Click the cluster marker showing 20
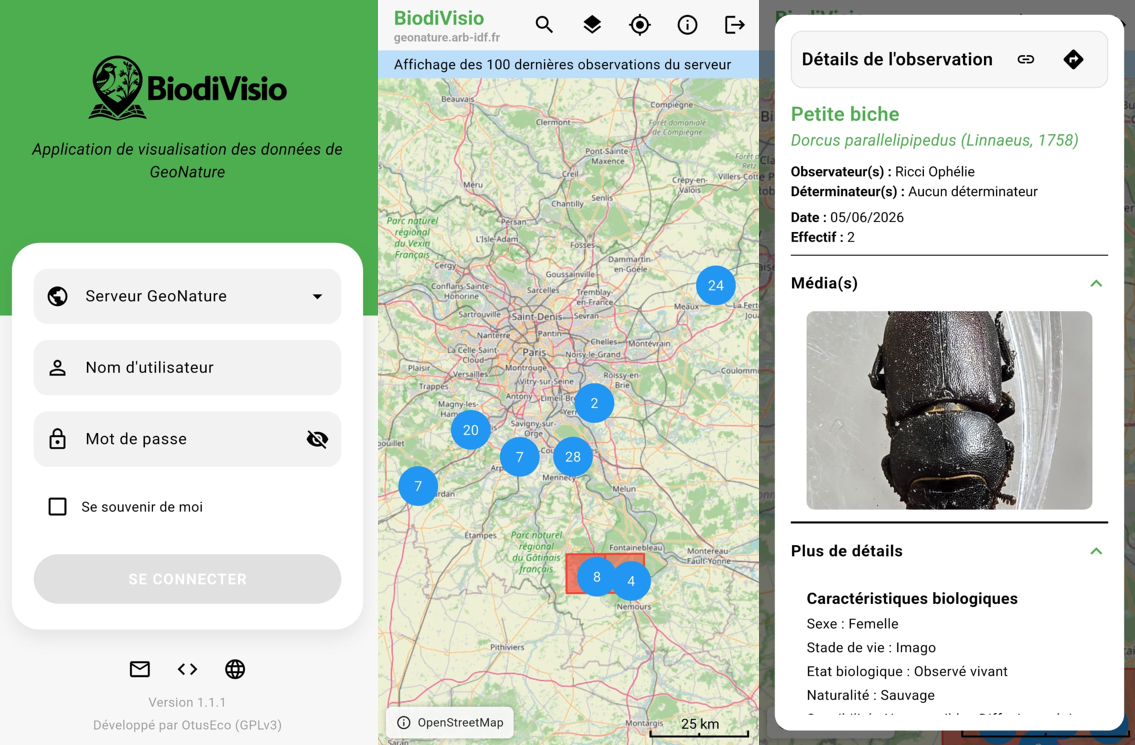The height and width of the screenshot is (745, 1135). tap(471, 430)
